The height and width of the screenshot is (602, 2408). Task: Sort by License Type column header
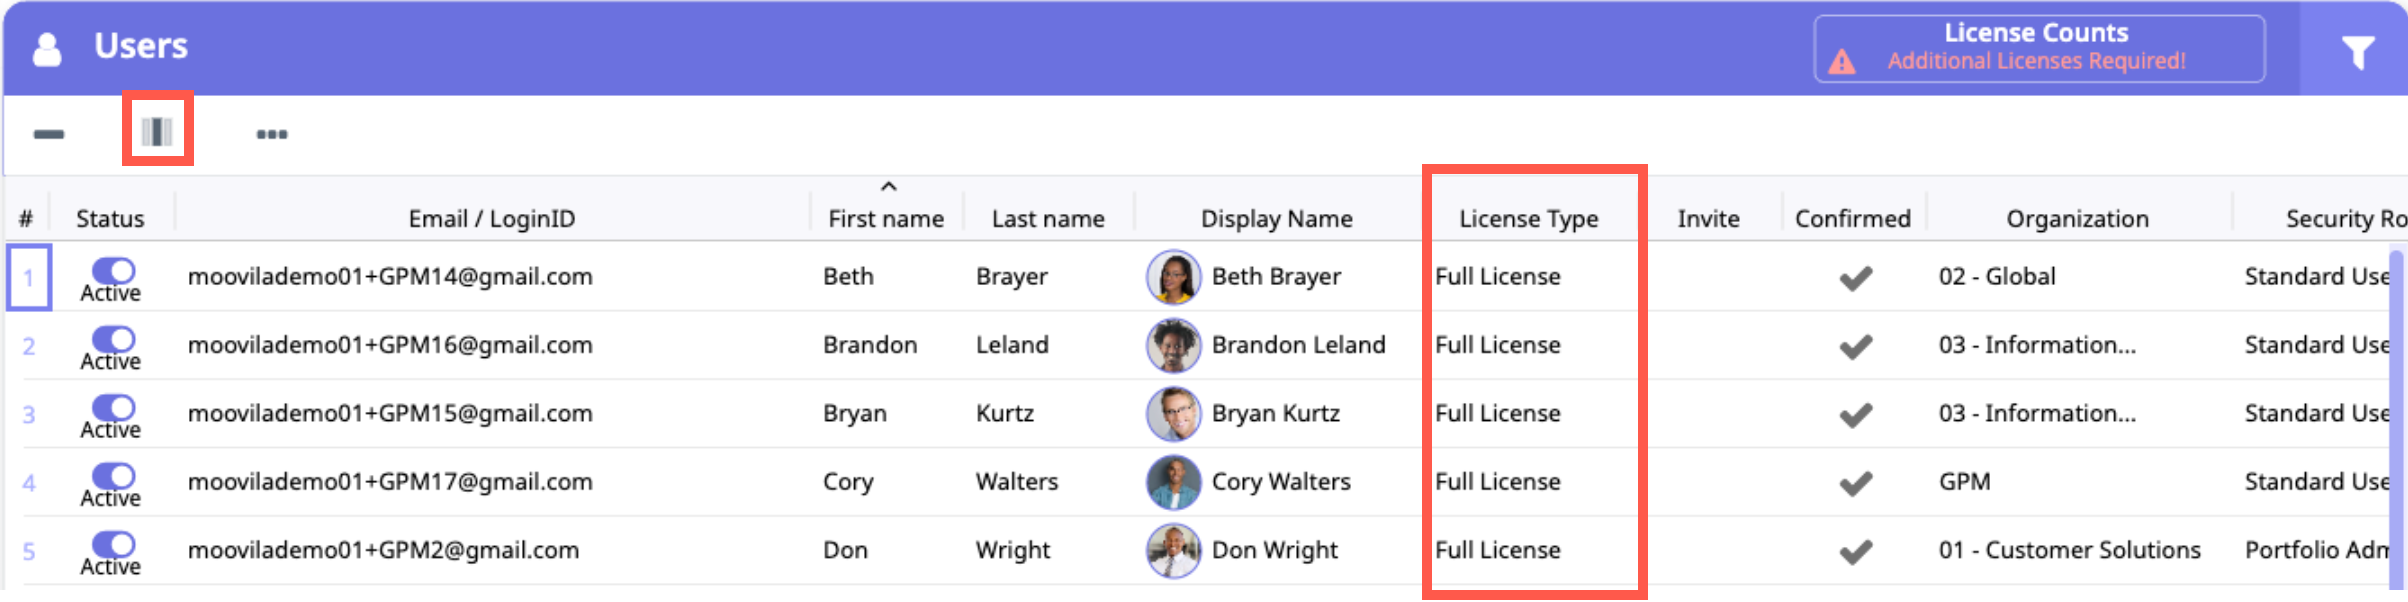1528,219
